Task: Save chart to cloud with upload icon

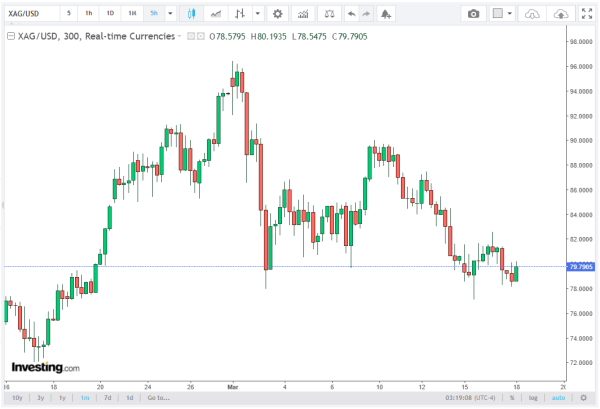Action: [x=562, y=14]
